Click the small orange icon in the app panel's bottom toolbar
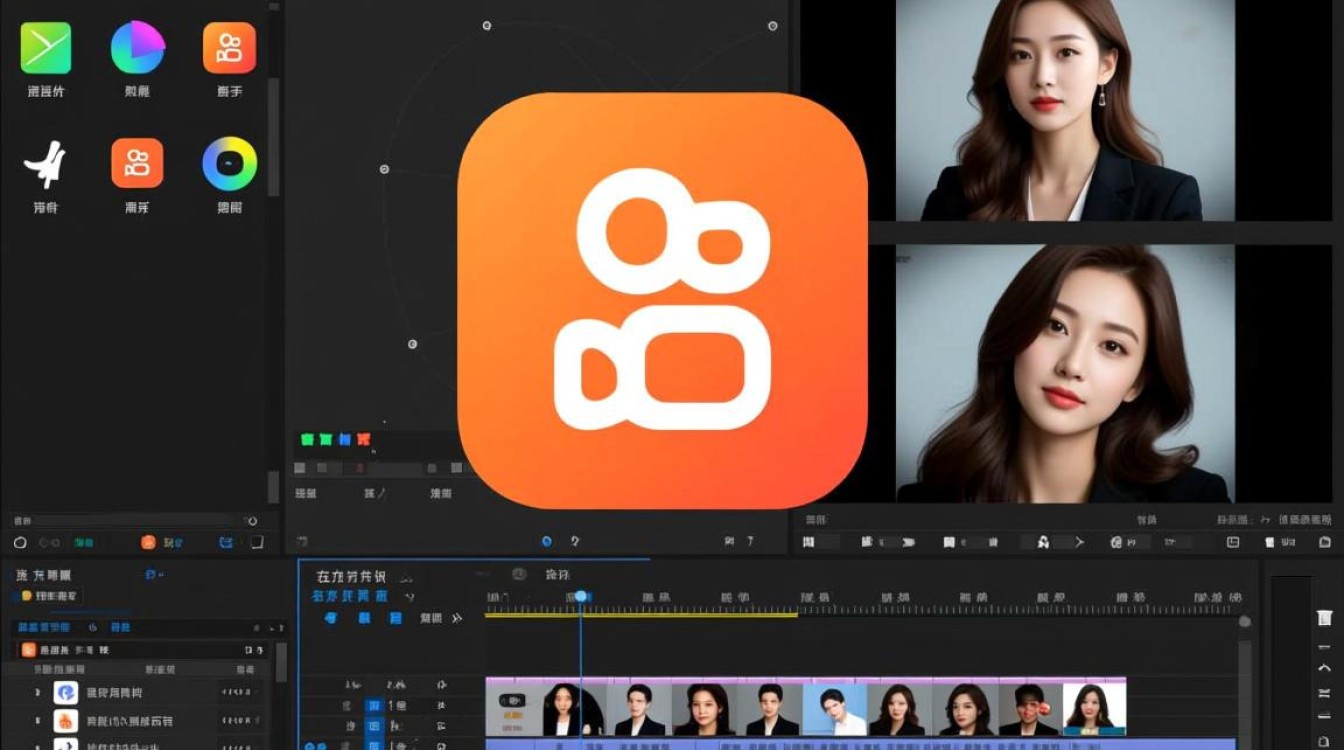Viewport: 1344px width, 750px height. point(148,542)
